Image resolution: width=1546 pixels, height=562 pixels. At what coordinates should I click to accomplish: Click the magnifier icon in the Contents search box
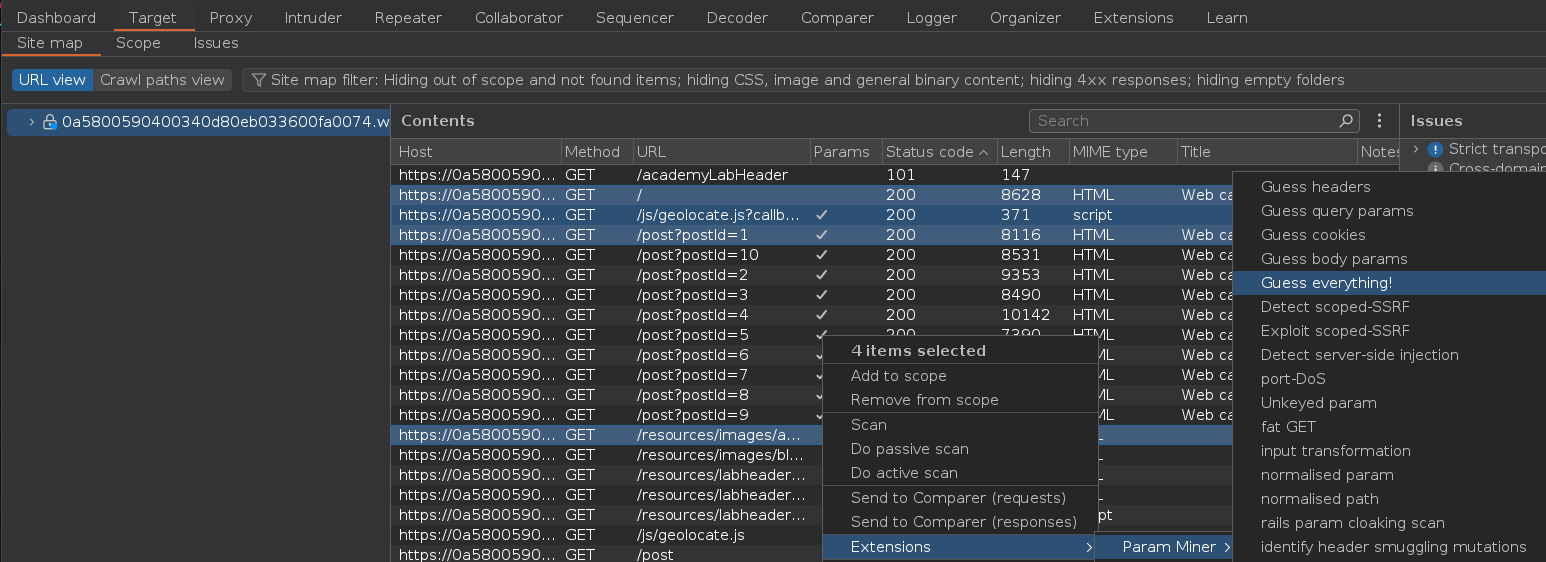[x=1346, y=121]
